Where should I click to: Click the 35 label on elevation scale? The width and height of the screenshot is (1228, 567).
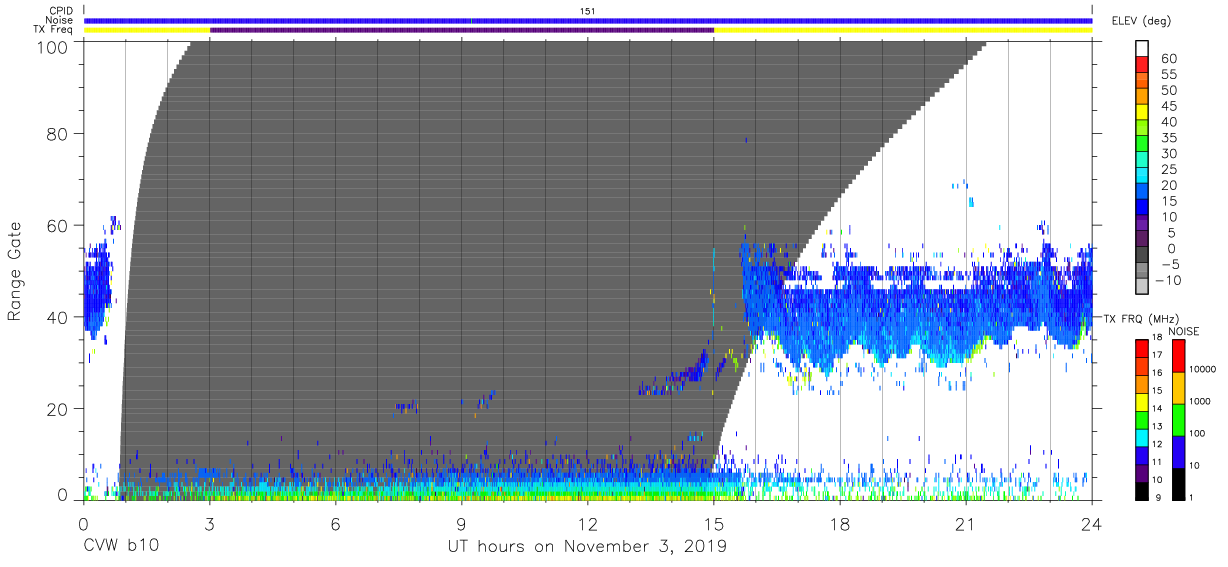pos(1169,138)
